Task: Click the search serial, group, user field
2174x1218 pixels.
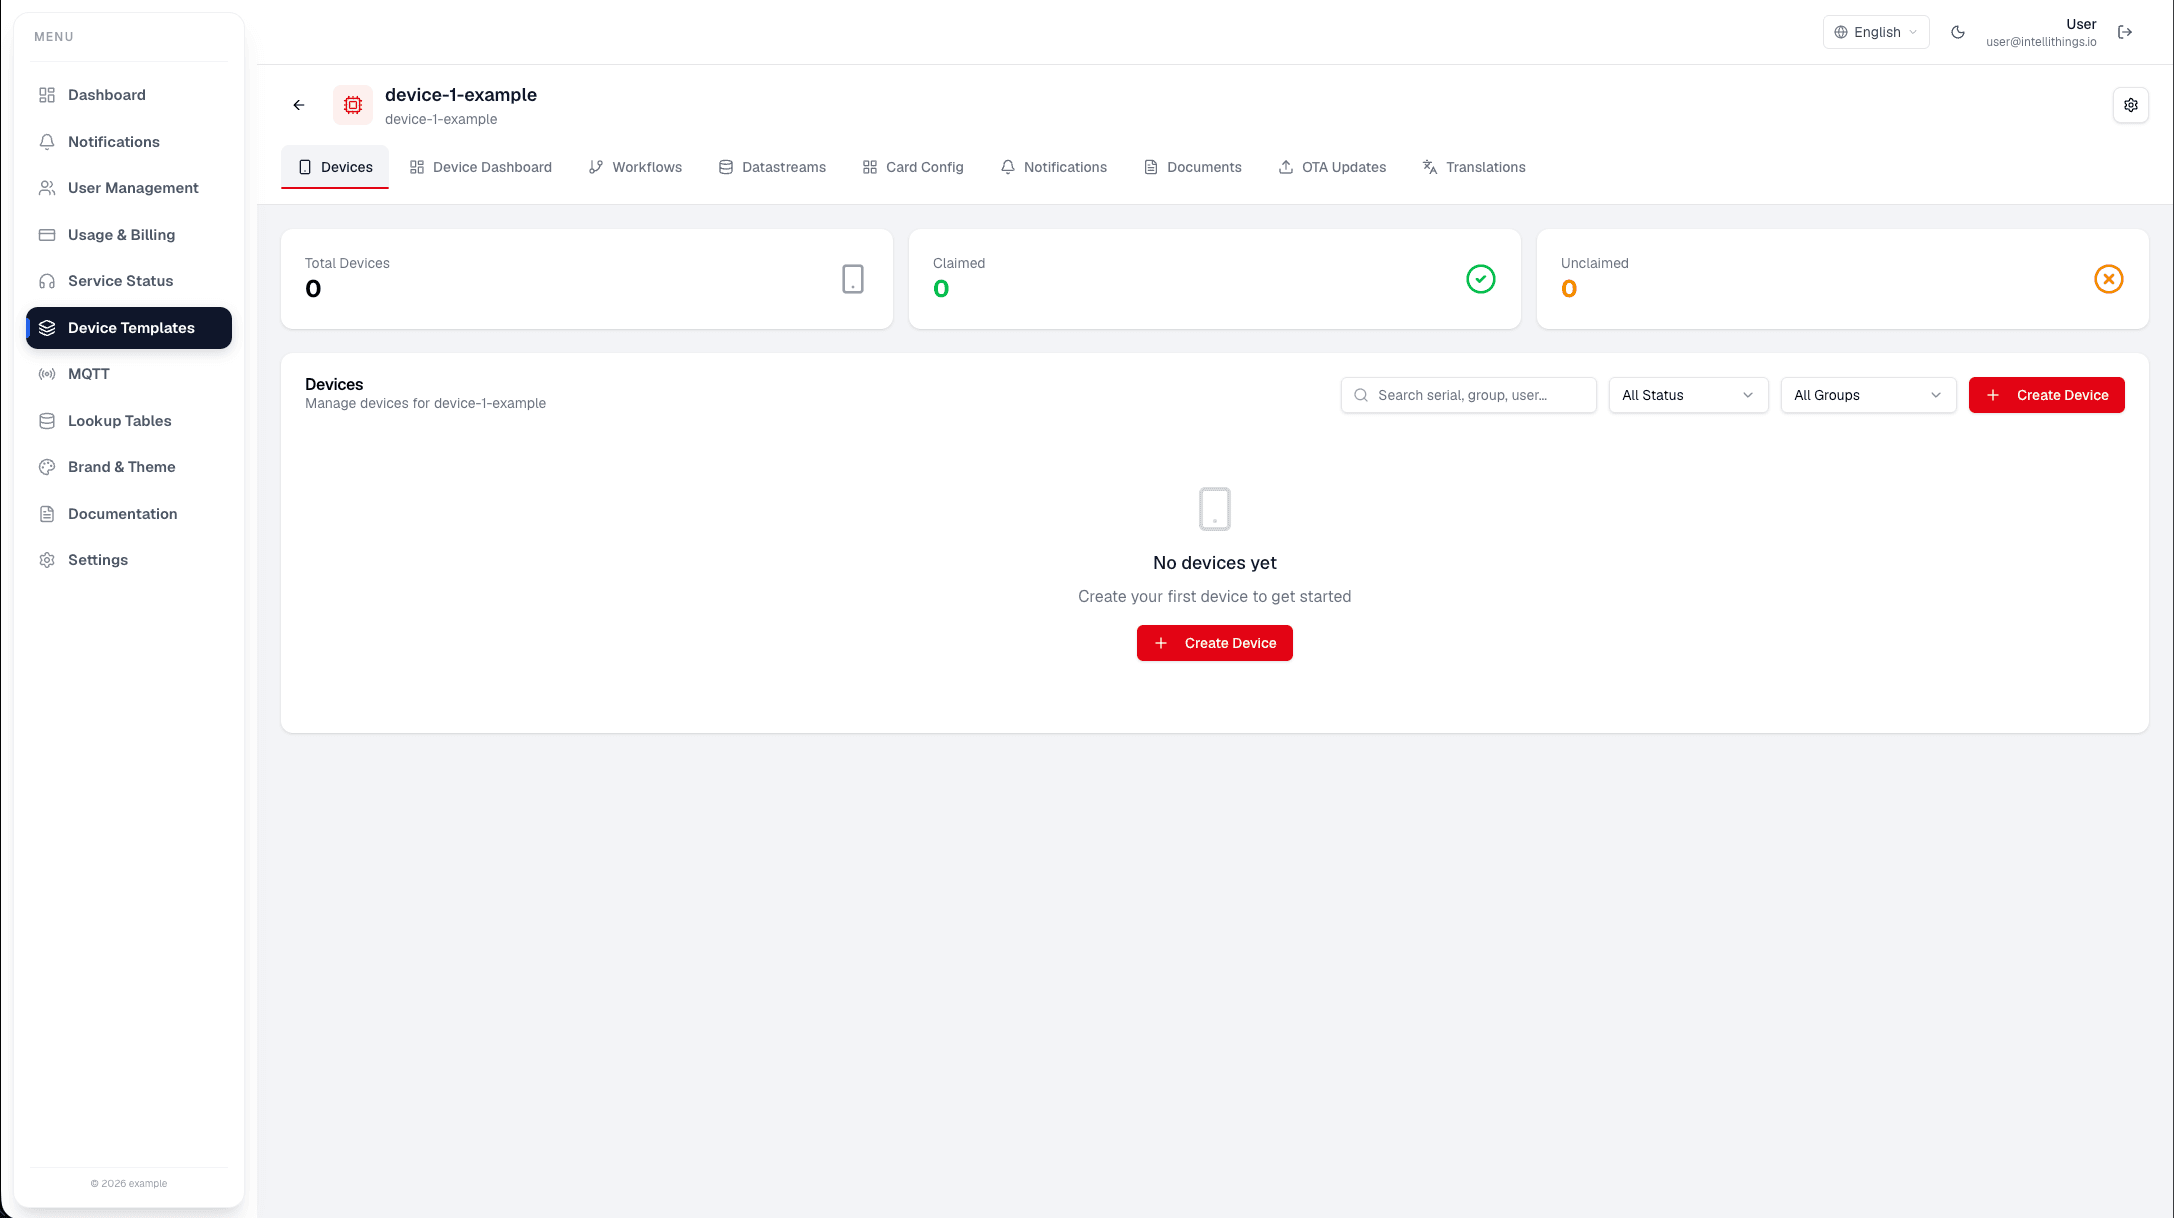Action: [x=1468, y=395]
